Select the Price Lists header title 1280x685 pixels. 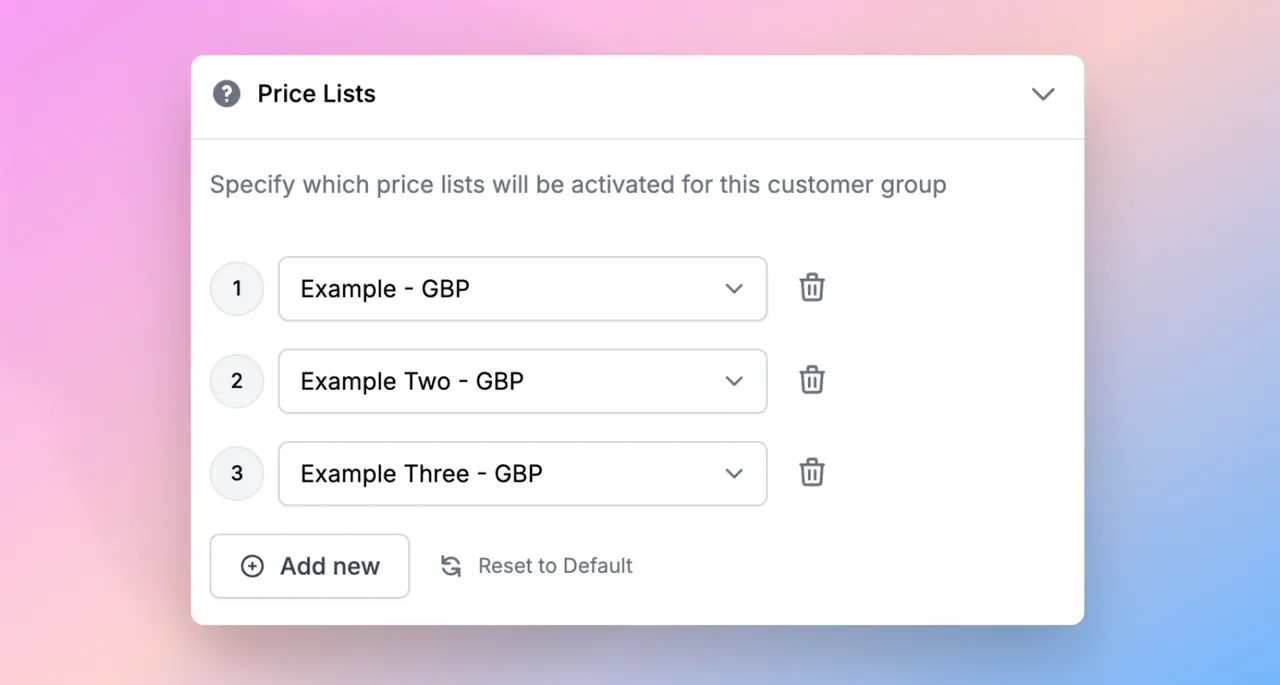(x=317, y=93)
